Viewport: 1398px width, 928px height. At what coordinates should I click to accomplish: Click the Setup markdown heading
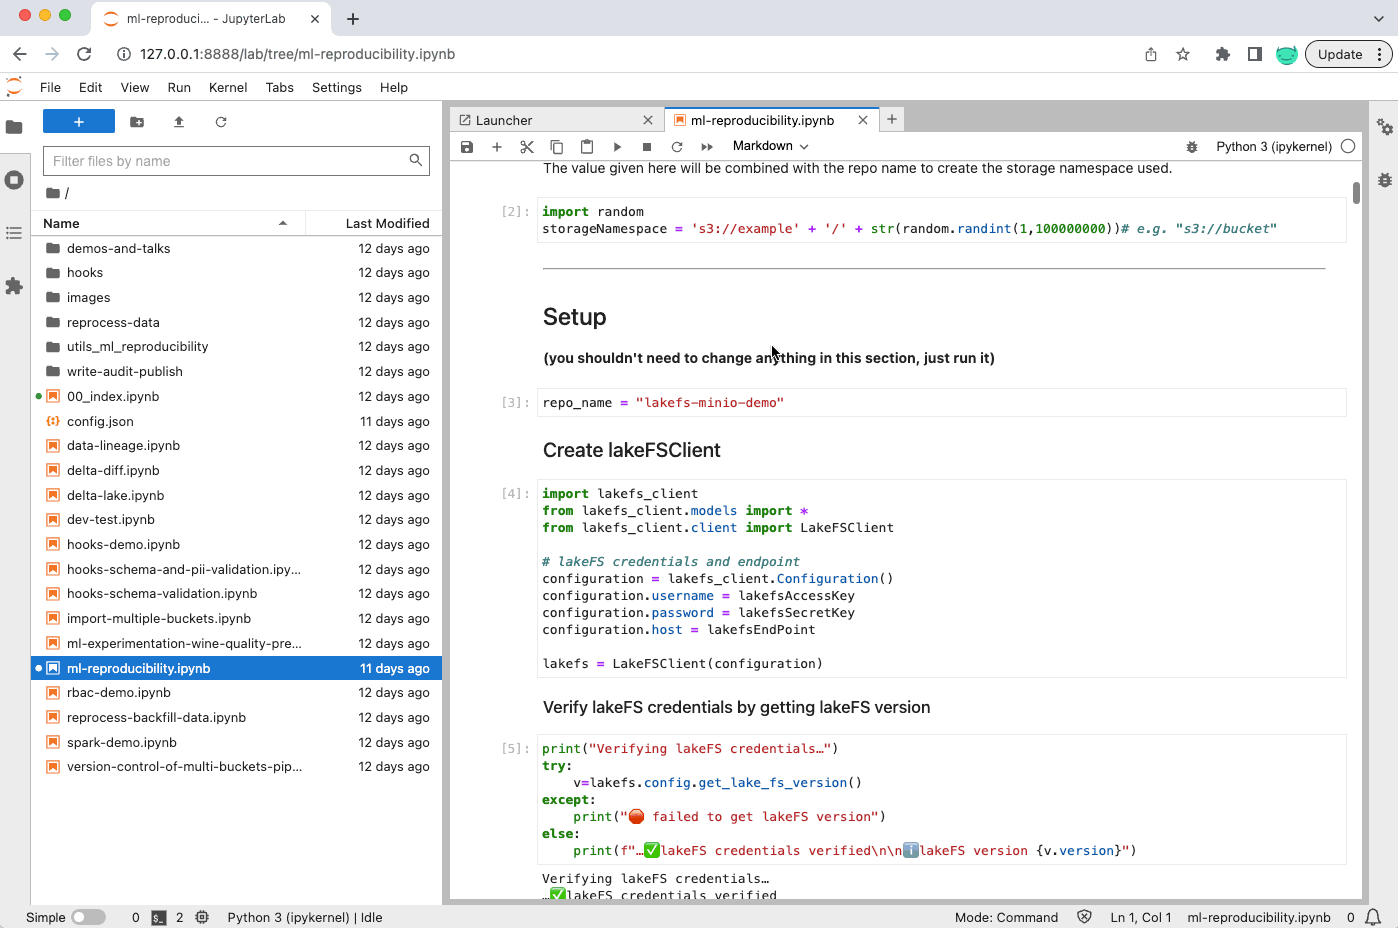(575, 317)
